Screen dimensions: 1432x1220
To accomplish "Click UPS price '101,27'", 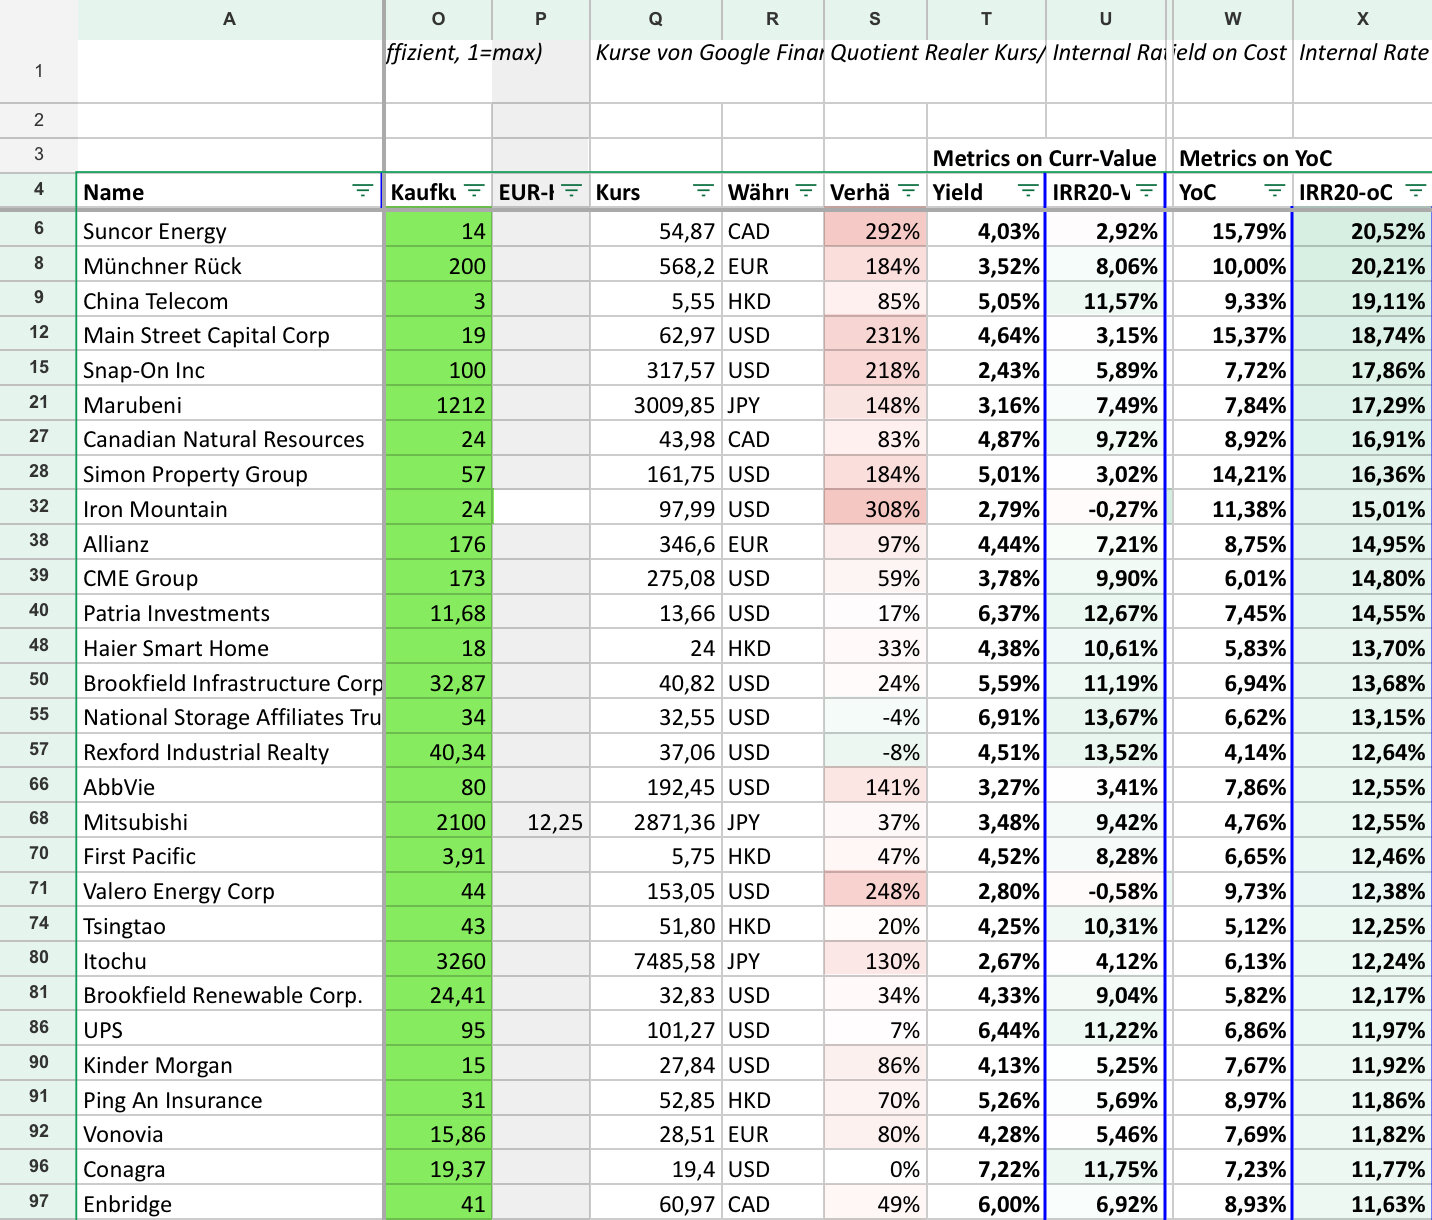I will [x=656, y=1030].
